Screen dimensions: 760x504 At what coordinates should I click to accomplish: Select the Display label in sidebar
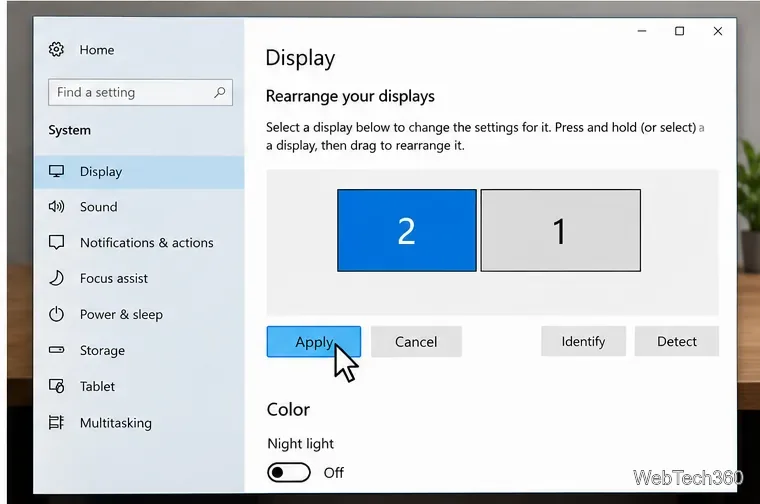tap(101, 172)
